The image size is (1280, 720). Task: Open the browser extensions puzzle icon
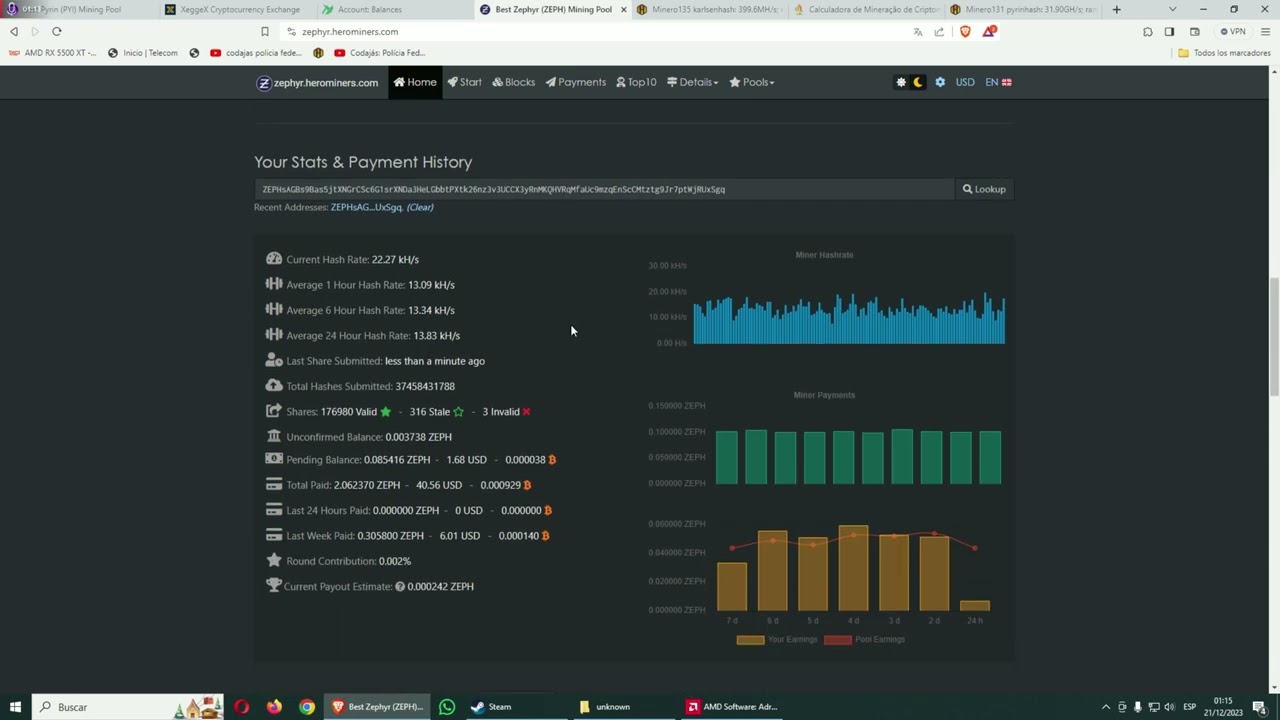pos(1148,32)
